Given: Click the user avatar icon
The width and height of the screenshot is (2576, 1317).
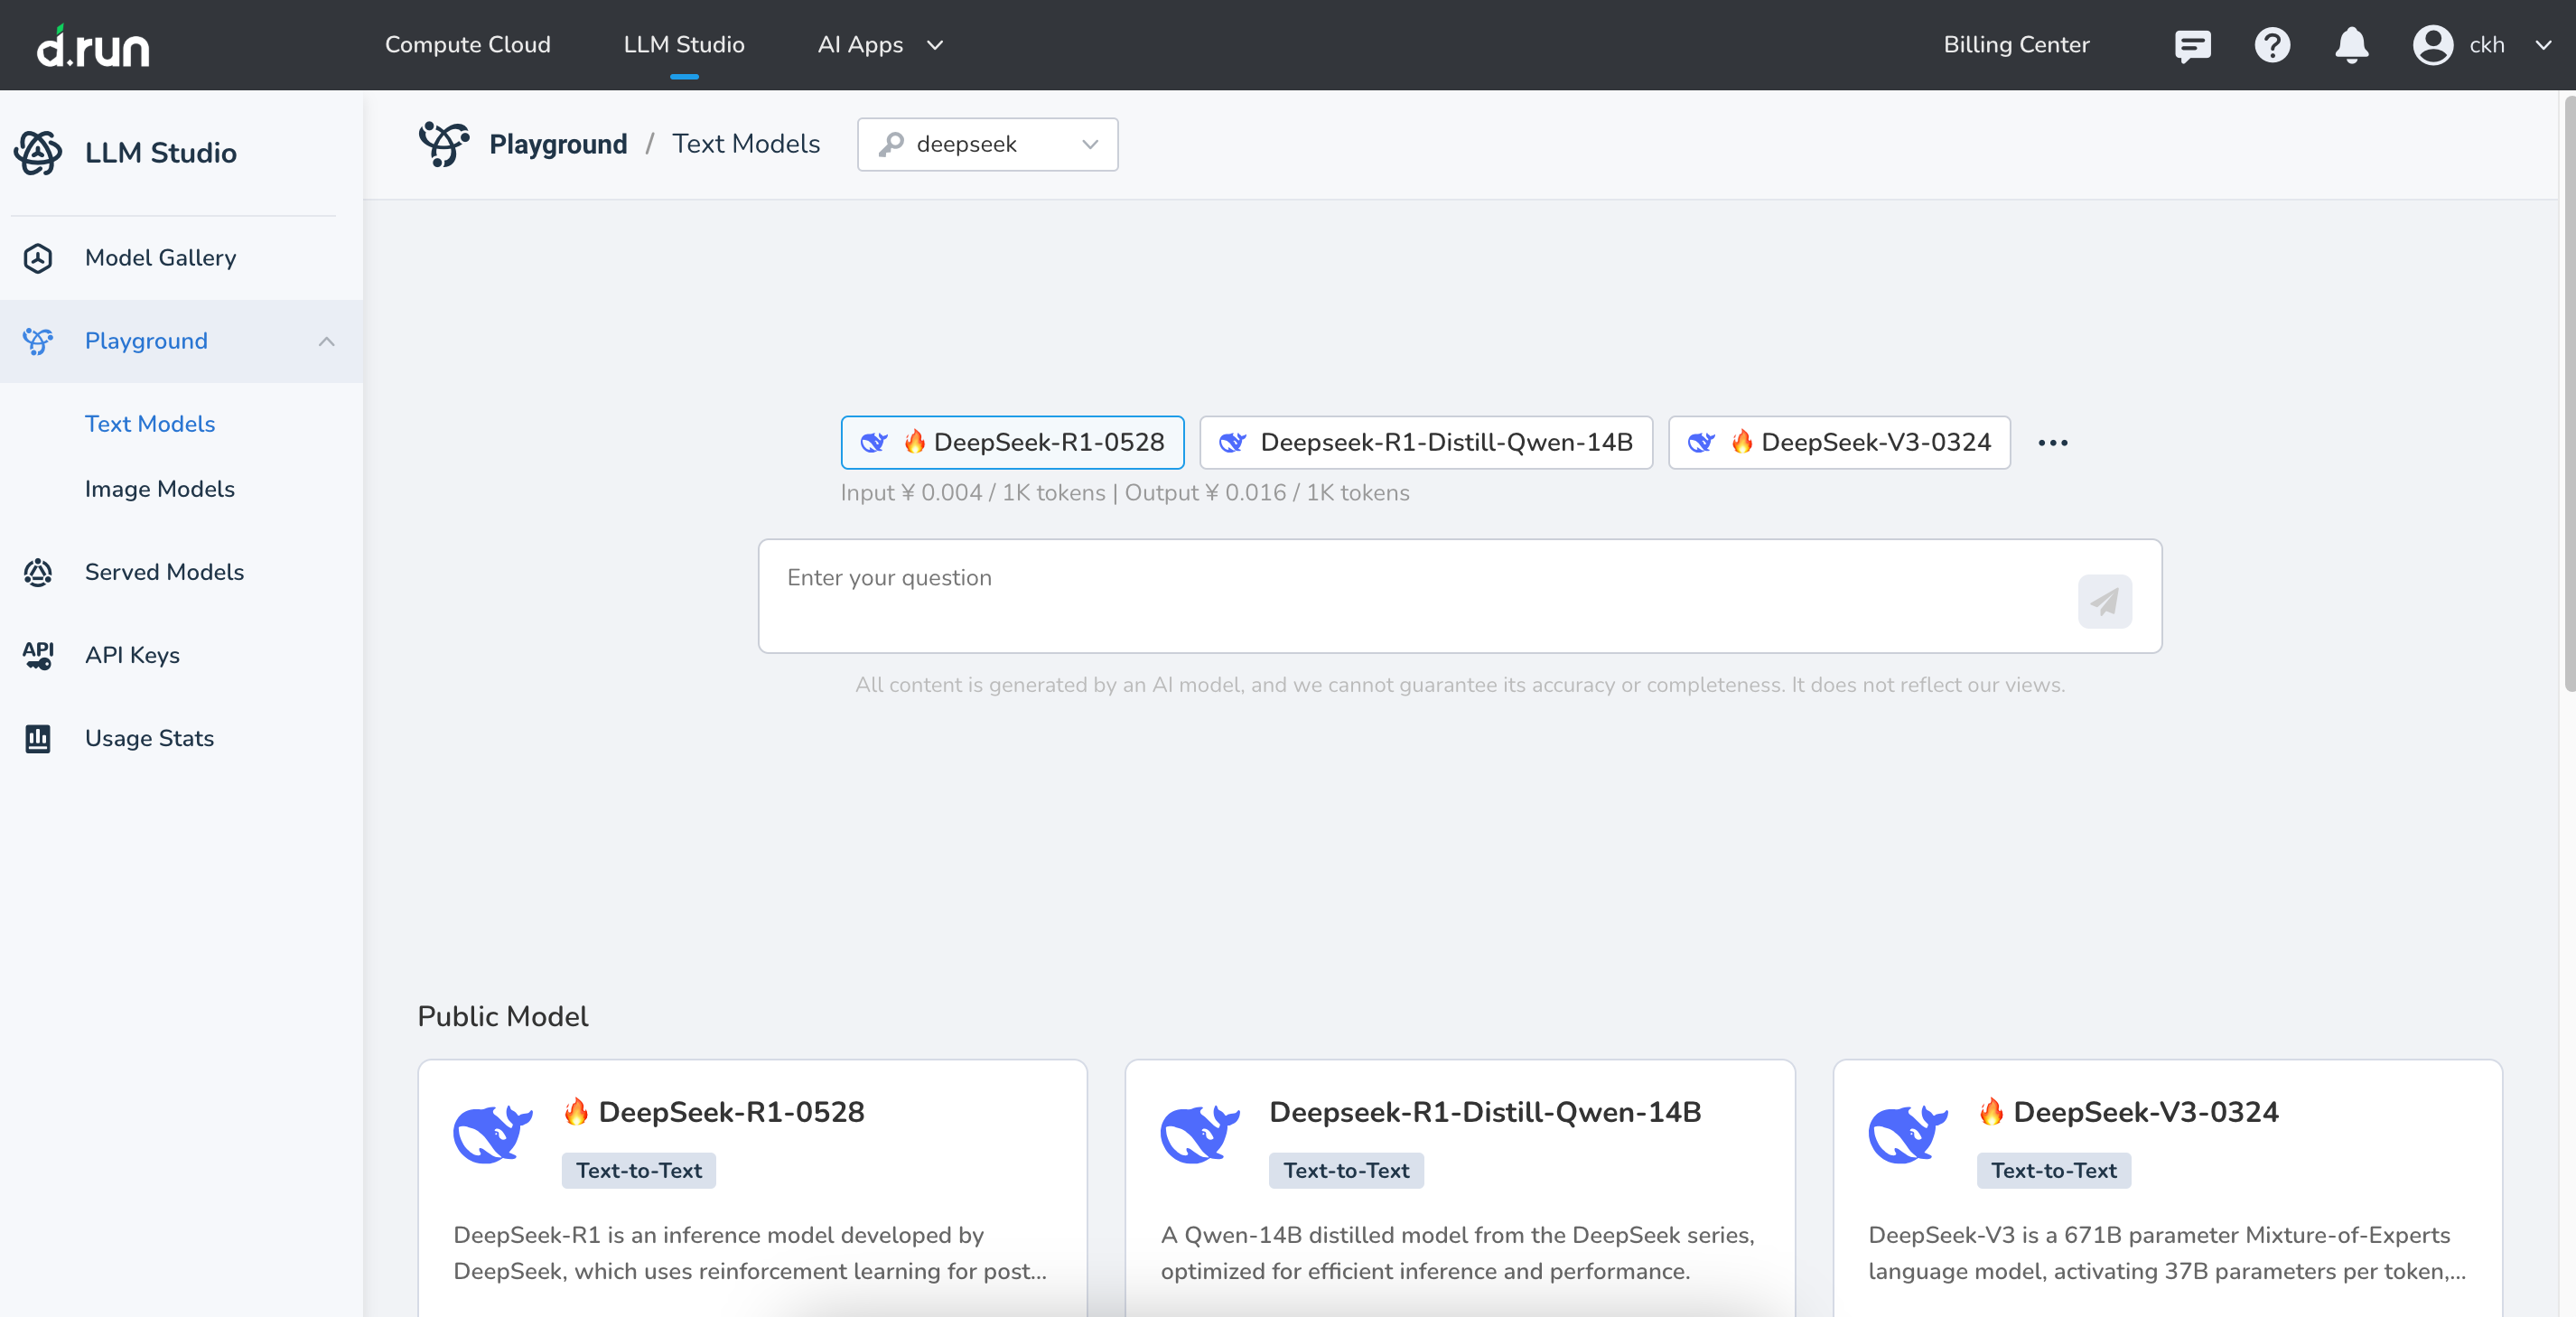Looking at the screenshot, I should 2432,45.
